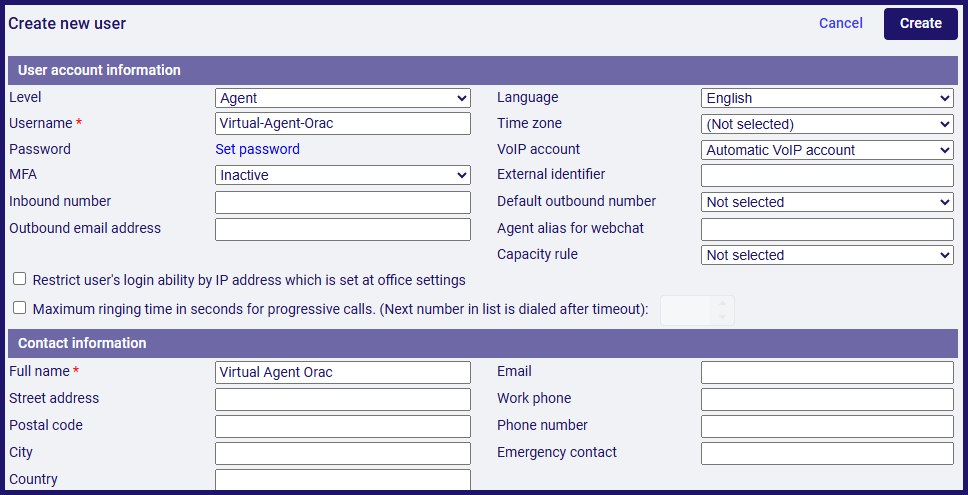
Task: Select the Emergency contact input field
Action: 827,454
